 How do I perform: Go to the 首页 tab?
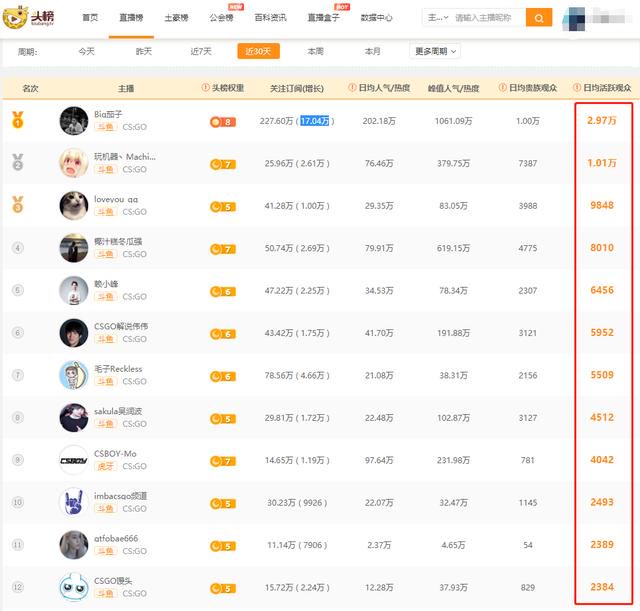90,18
